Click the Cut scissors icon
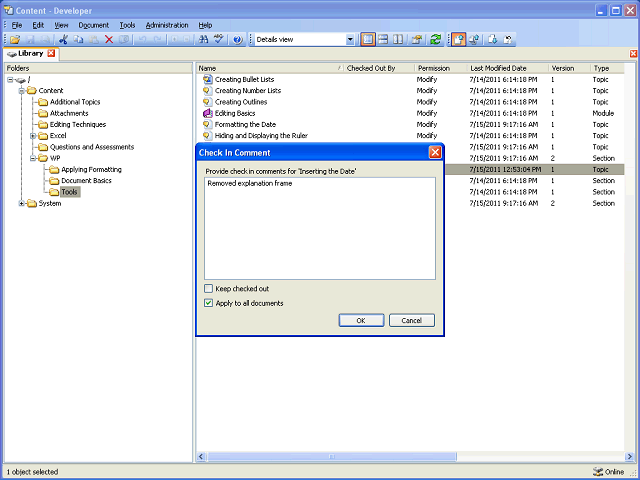This screenshot has height=480, width=640. [x=63, y=40]
